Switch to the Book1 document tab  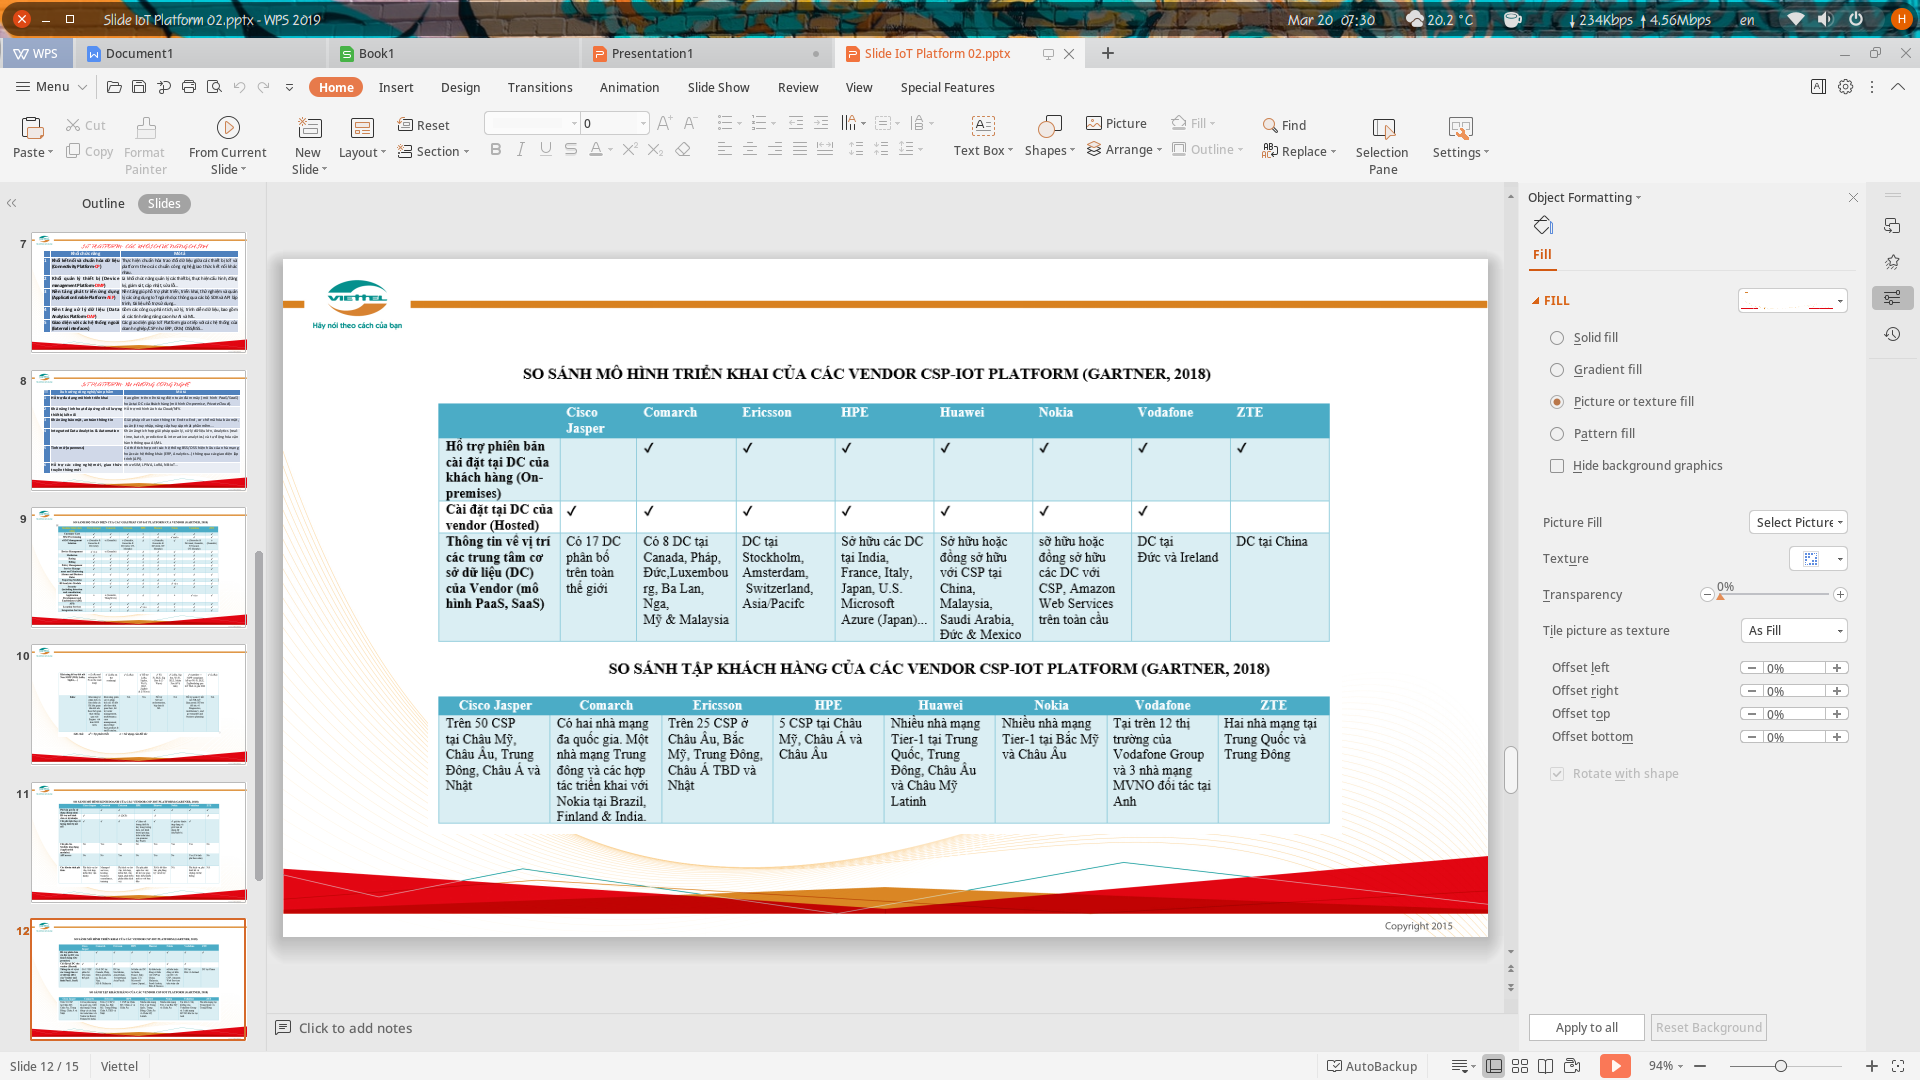(x=453, y=54)
